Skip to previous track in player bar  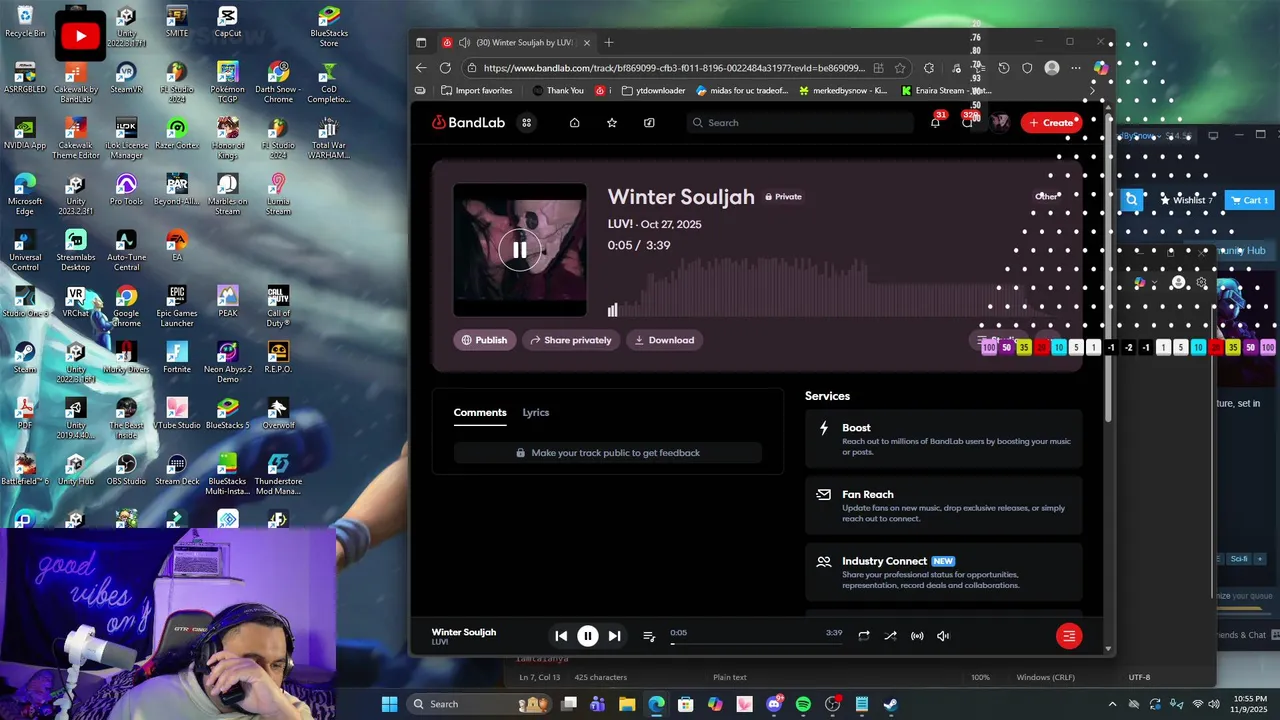561,636
